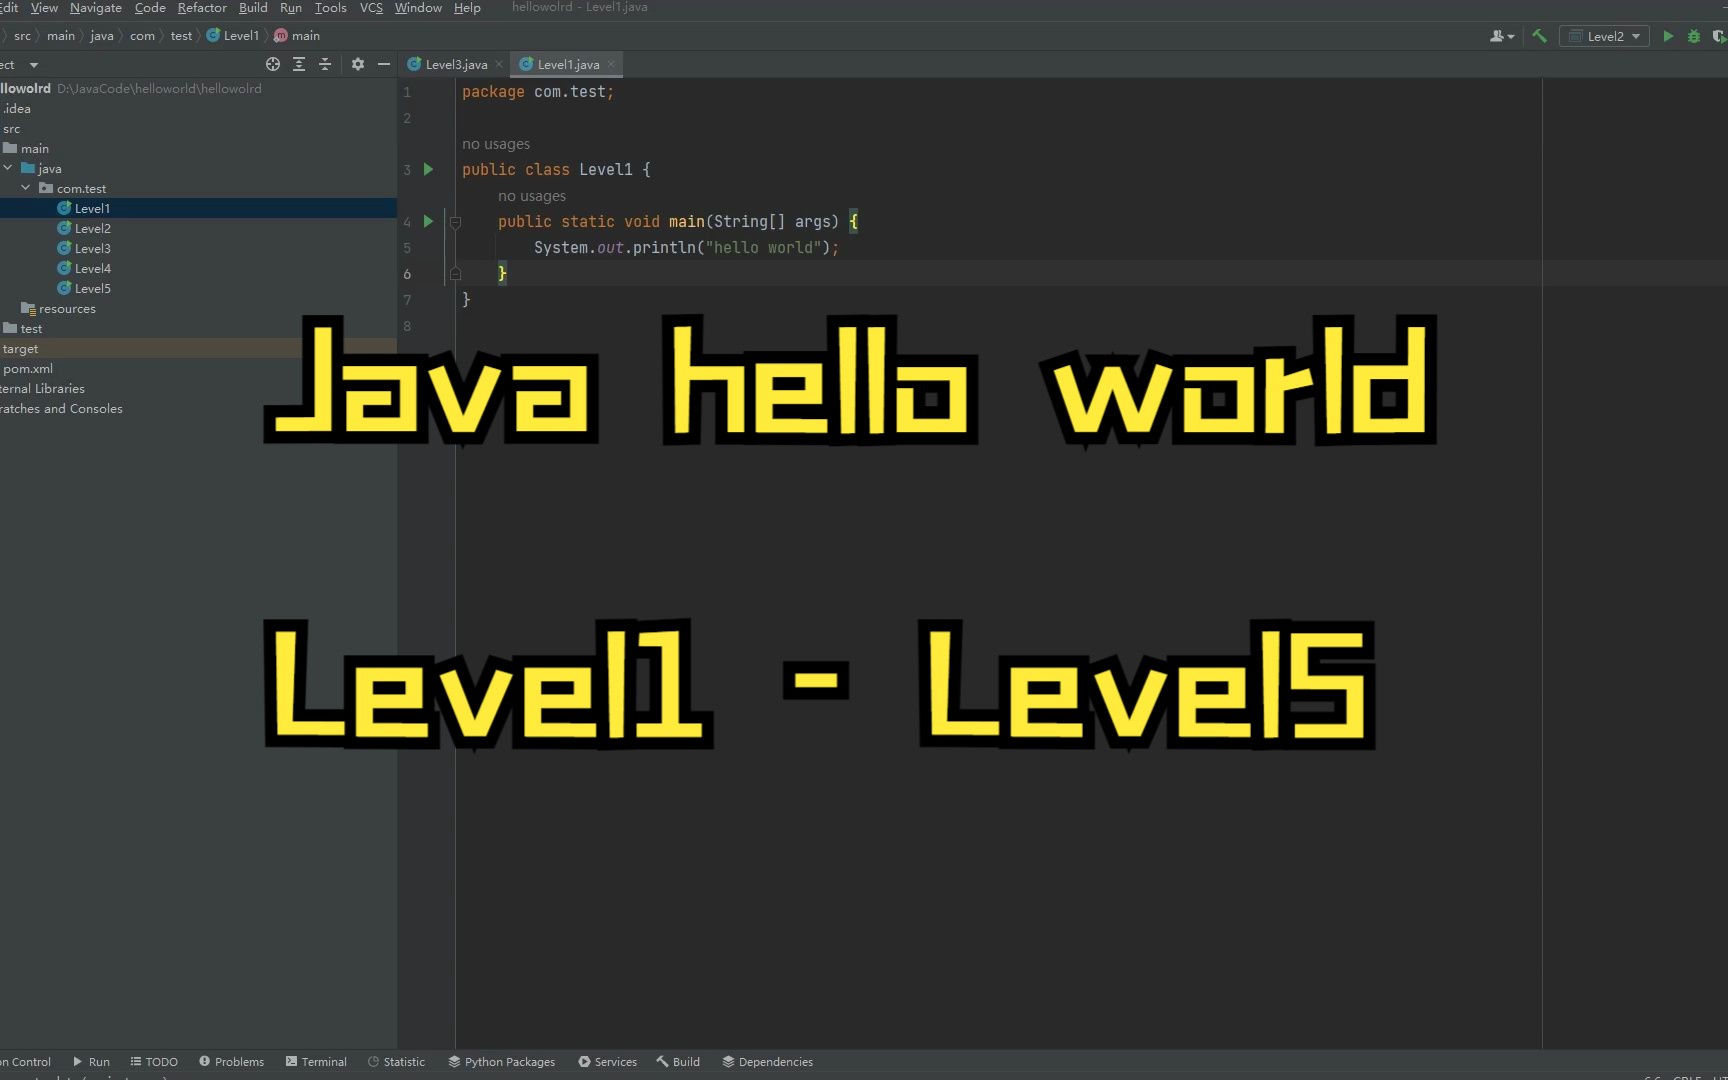Open the user account icon dropdown
Screen dimensions: 1728x1080
(1502, 36)
